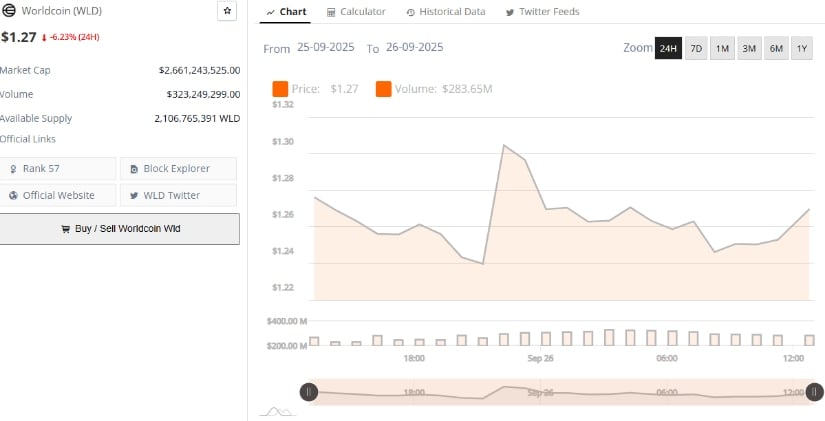
Task: Open the Official Website link
Action: [58, 195]
